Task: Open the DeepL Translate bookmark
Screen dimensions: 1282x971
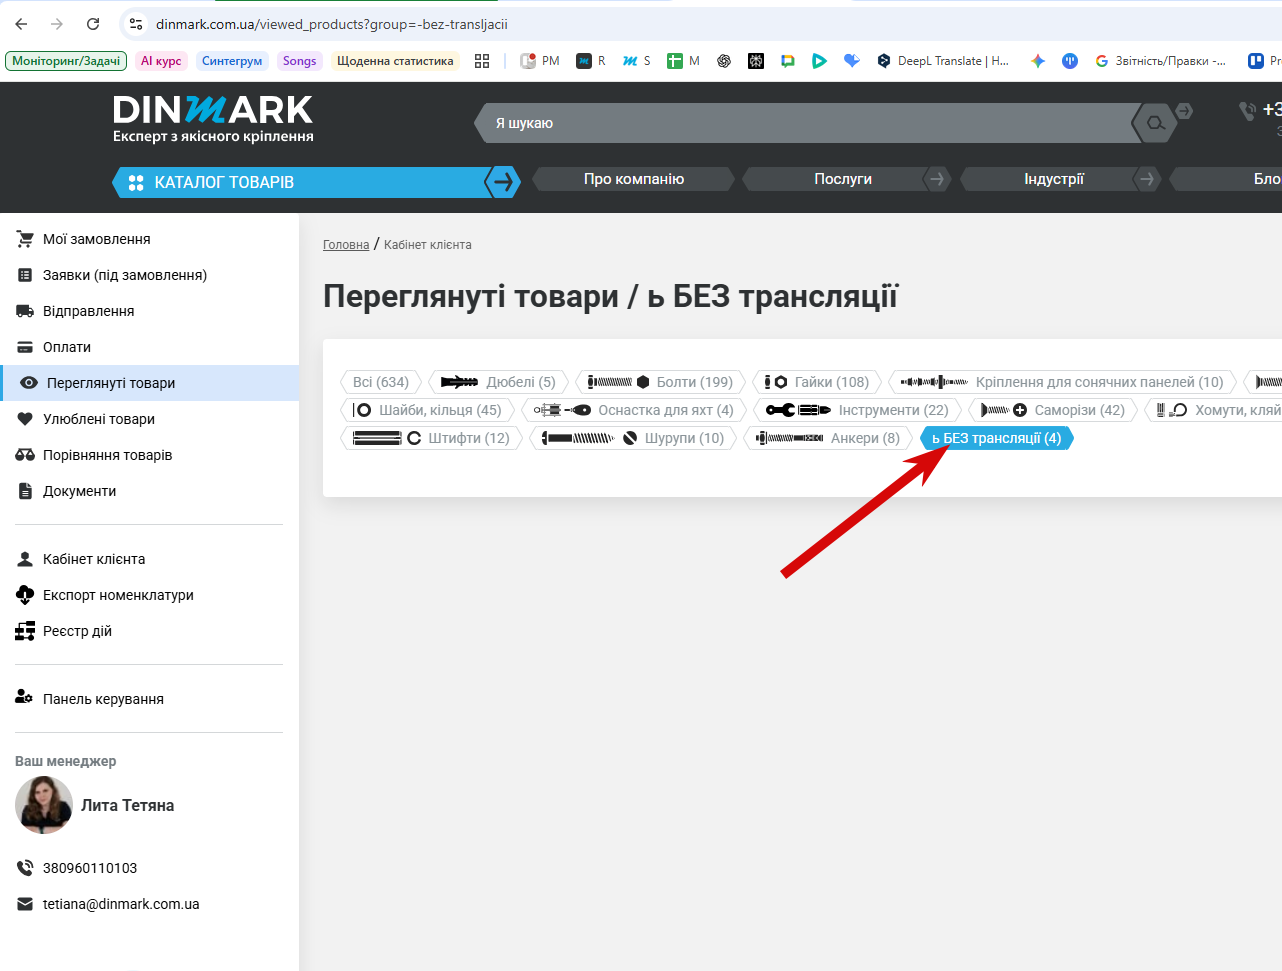Action: click(x=943, y=61)
